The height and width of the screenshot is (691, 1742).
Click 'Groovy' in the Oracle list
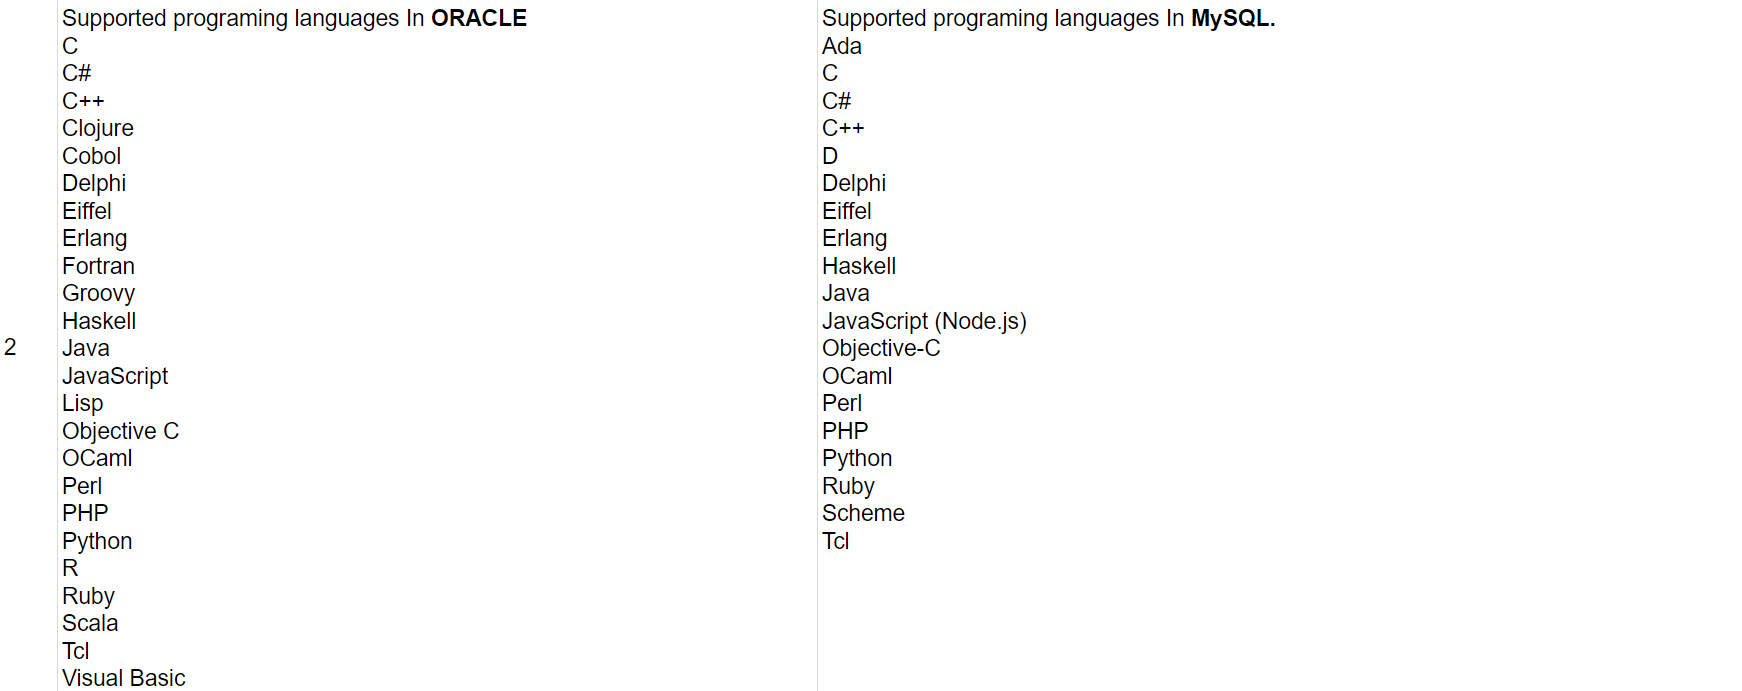98,294
